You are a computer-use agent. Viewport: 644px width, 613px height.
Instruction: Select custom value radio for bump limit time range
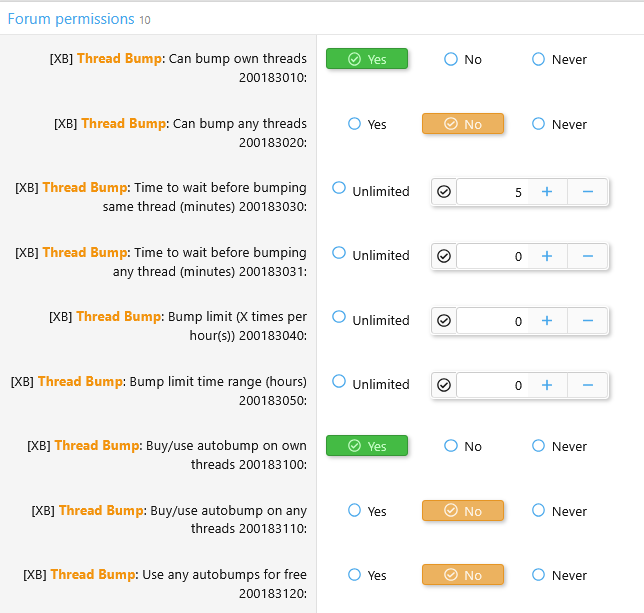(444, 385)
